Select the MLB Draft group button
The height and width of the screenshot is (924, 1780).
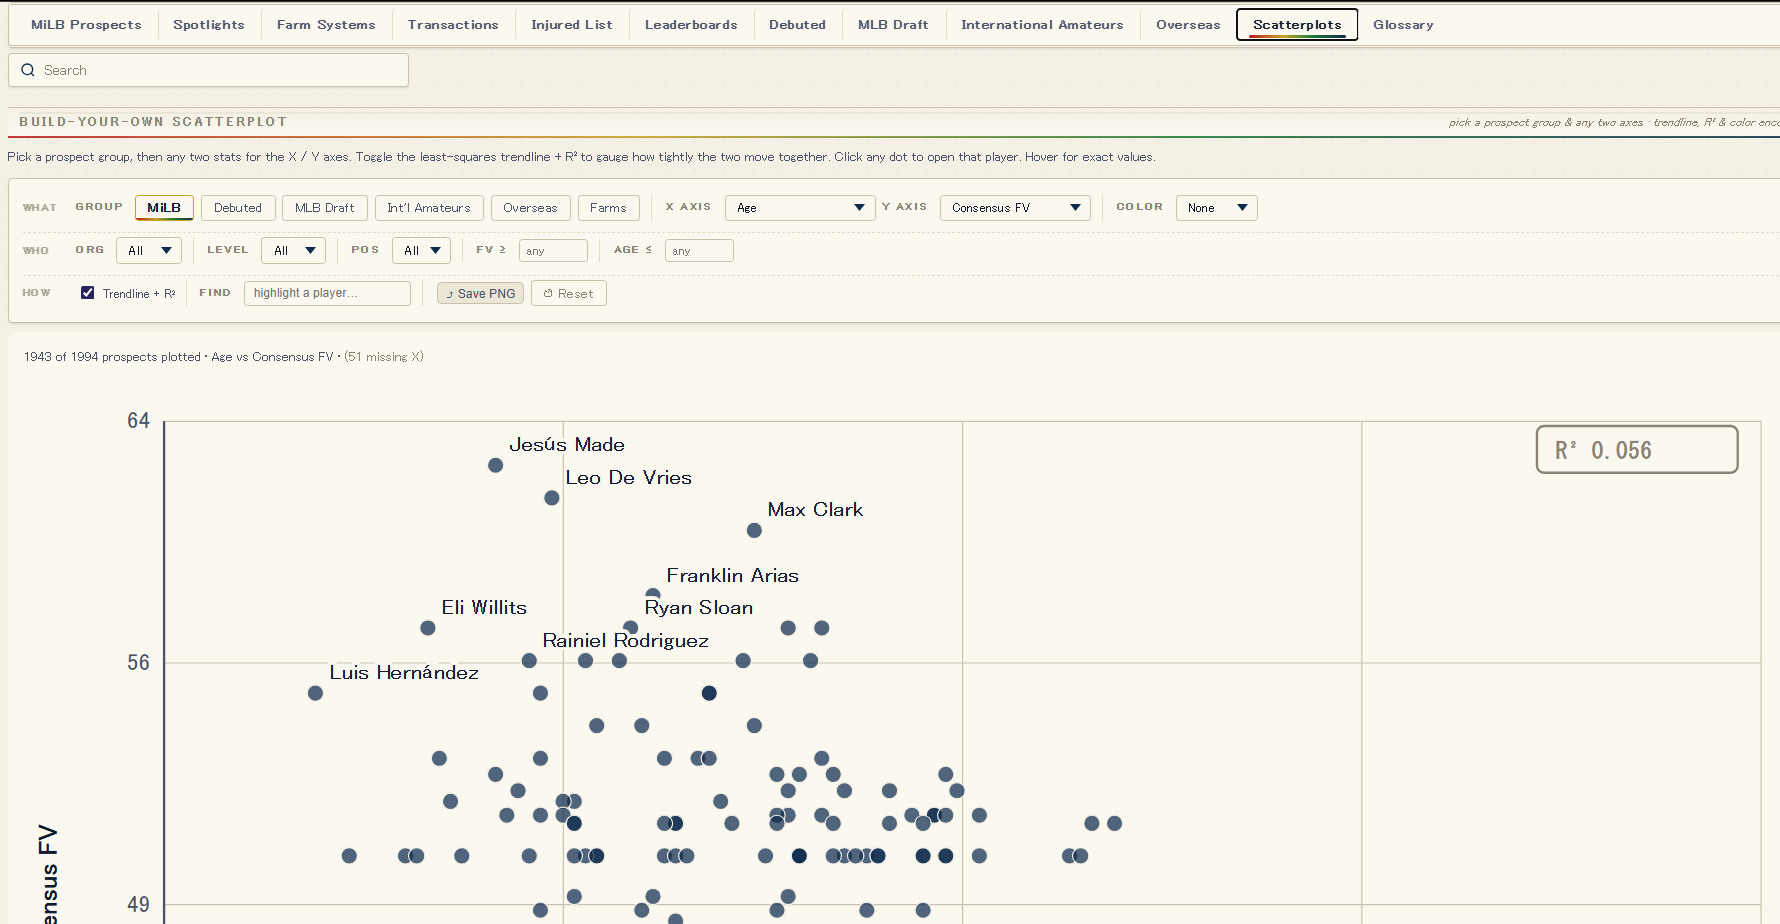(x=325, y=208)
